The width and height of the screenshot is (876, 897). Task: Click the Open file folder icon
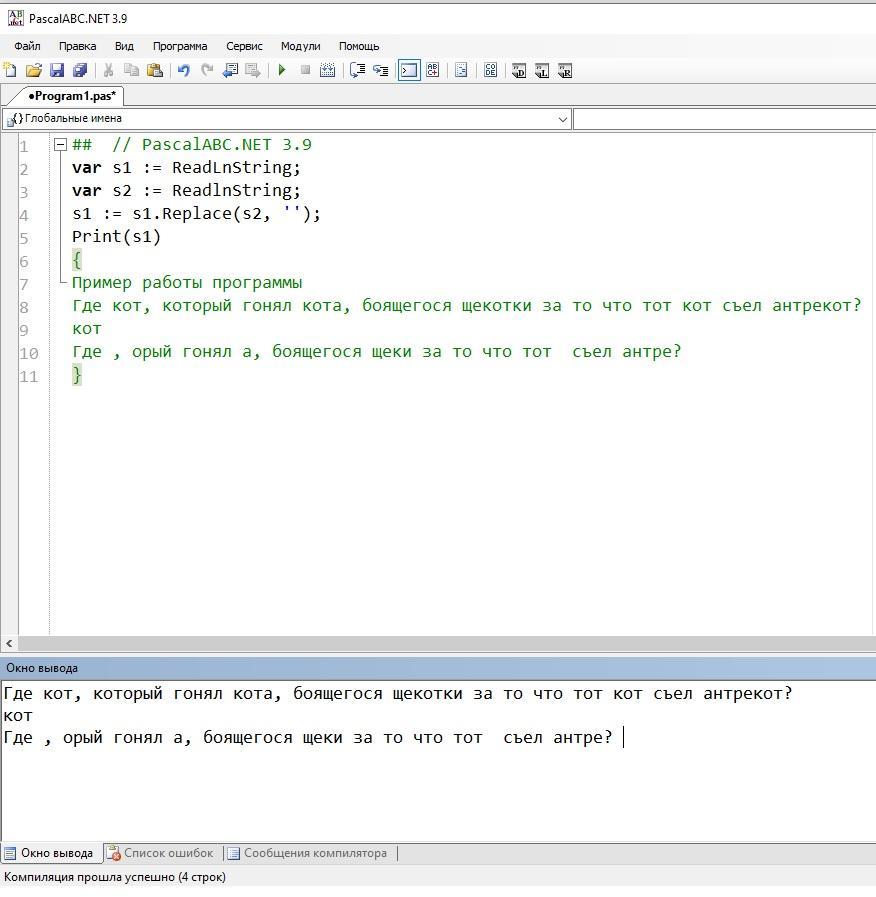pos(34,70)
